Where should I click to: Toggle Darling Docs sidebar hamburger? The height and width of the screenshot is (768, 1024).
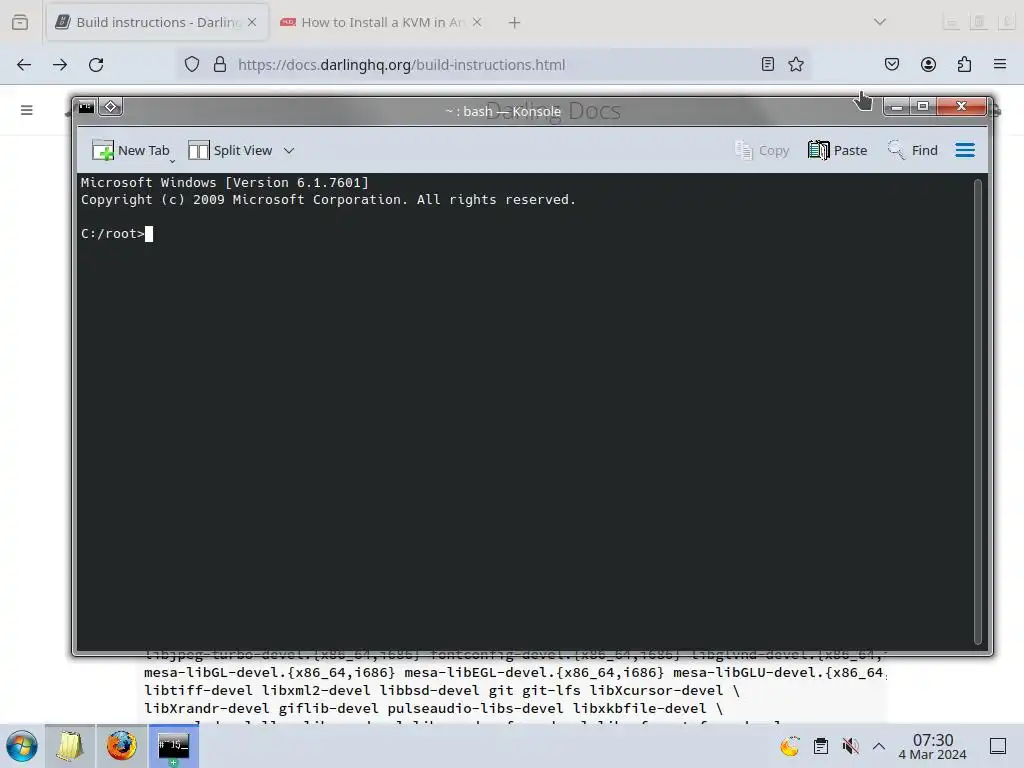pos(27,110)
